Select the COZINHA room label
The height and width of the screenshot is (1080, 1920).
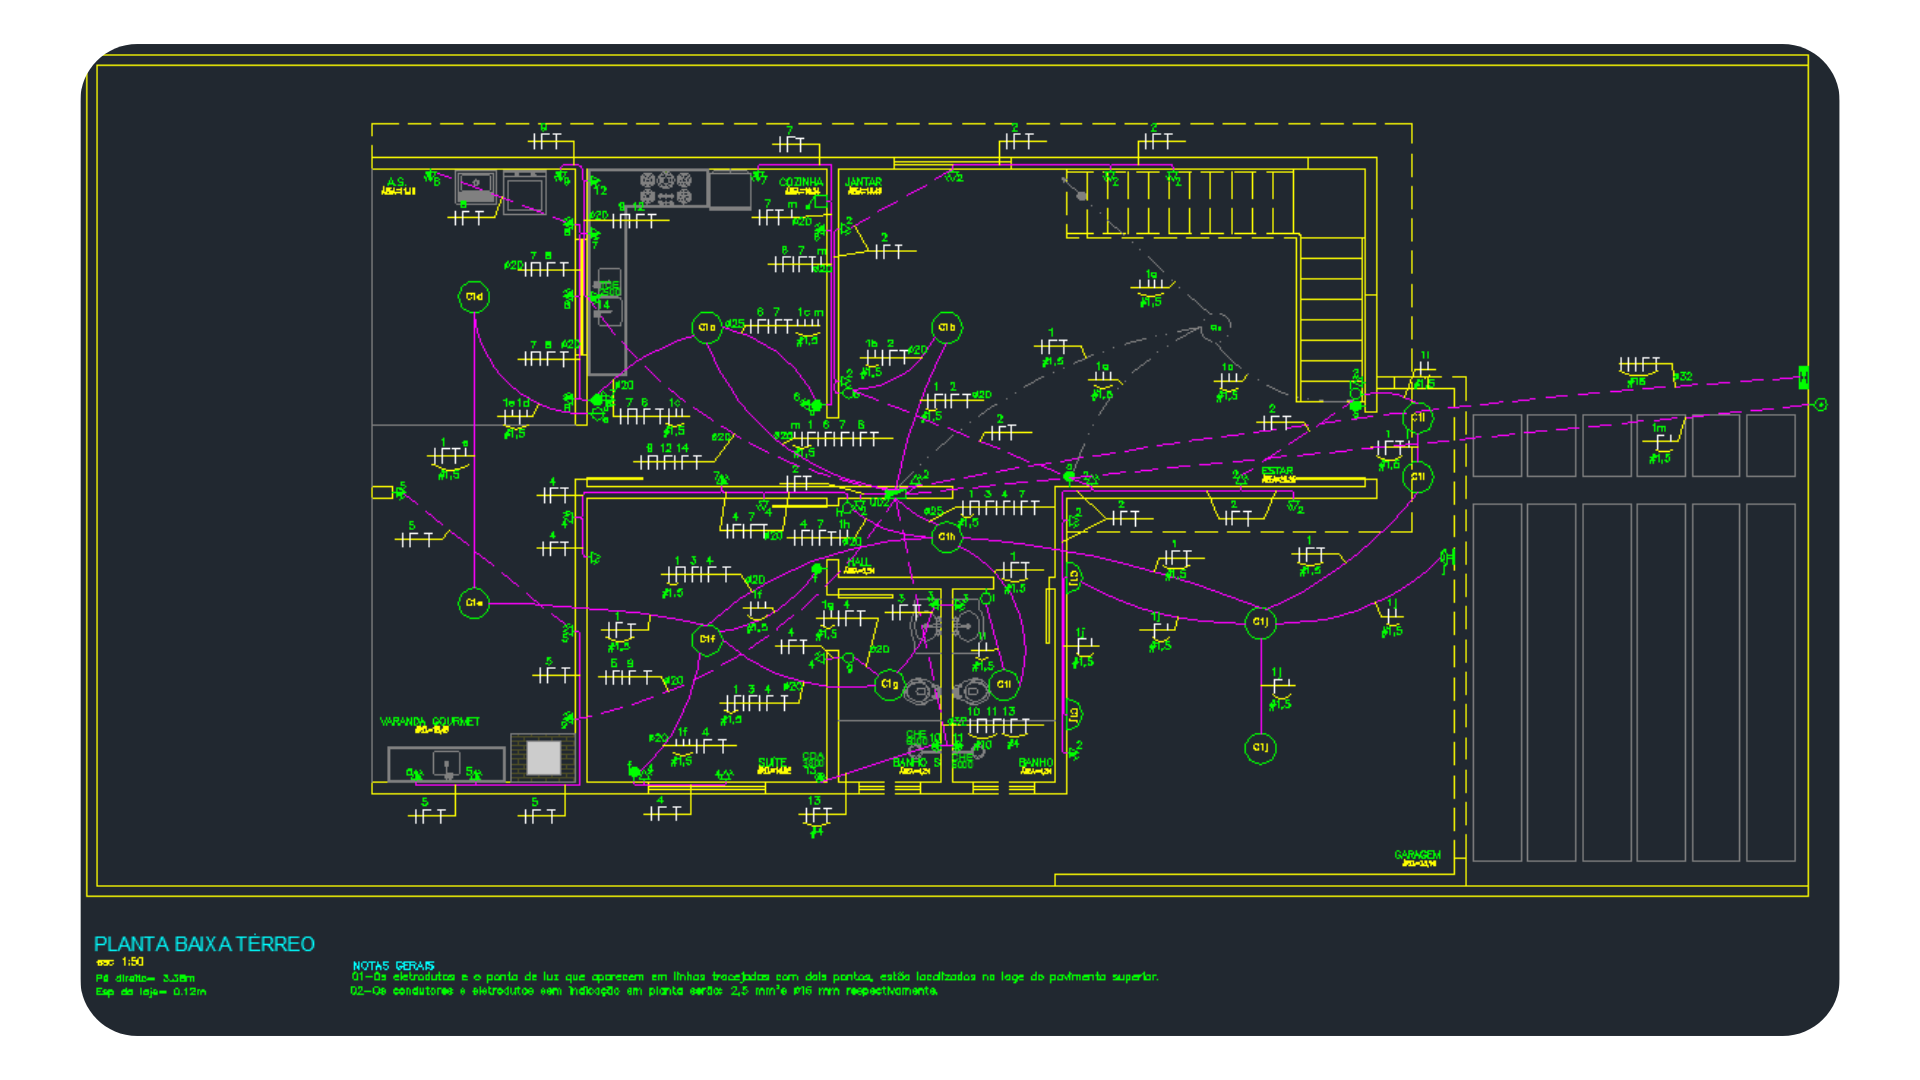(x=801, y=182)
